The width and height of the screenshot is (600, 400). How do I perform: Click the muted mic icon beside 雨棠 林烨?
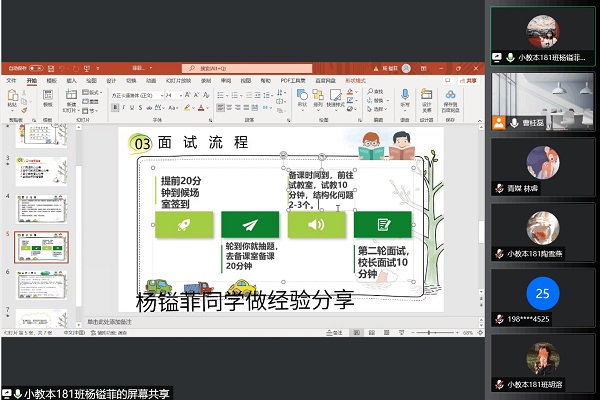499,186
